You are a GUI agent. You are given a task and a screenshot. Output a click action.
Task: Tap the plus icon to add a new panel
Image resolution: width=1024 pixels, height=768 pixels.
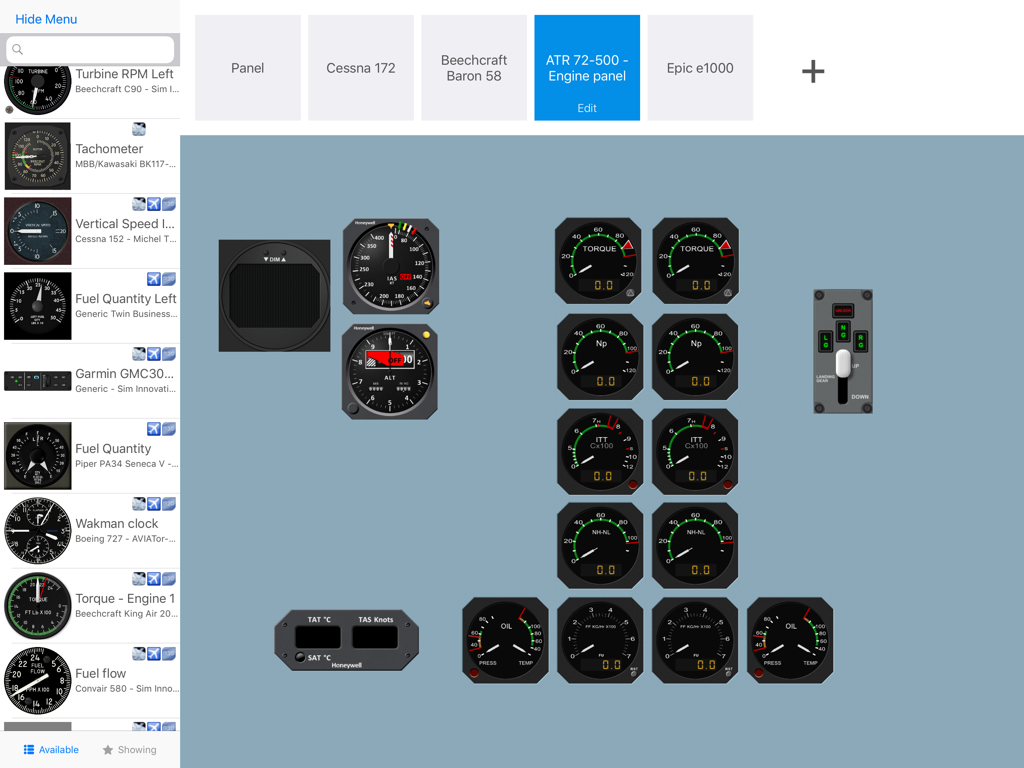tap(813, 70)
